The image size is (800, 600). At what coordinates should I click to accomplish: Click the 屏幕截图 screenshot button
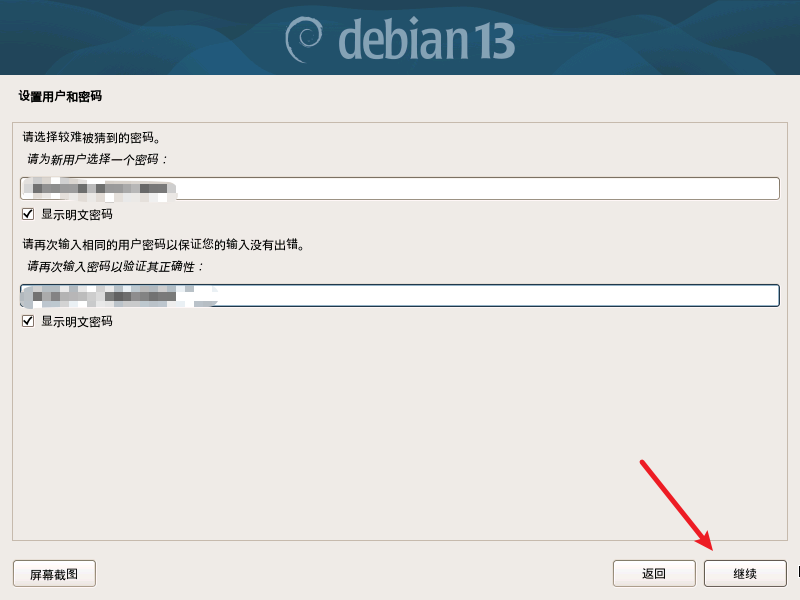point(54,574)
